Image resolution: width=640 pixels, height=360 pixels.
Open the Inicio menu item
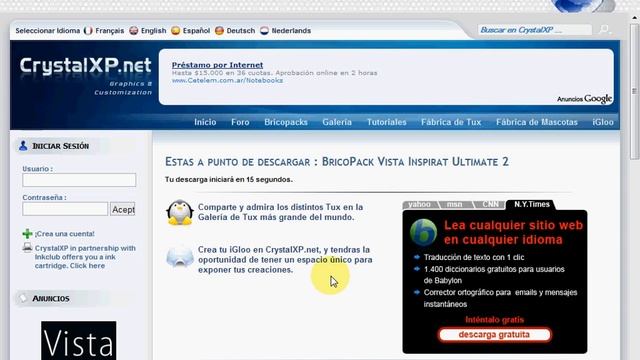pos(205,122)
